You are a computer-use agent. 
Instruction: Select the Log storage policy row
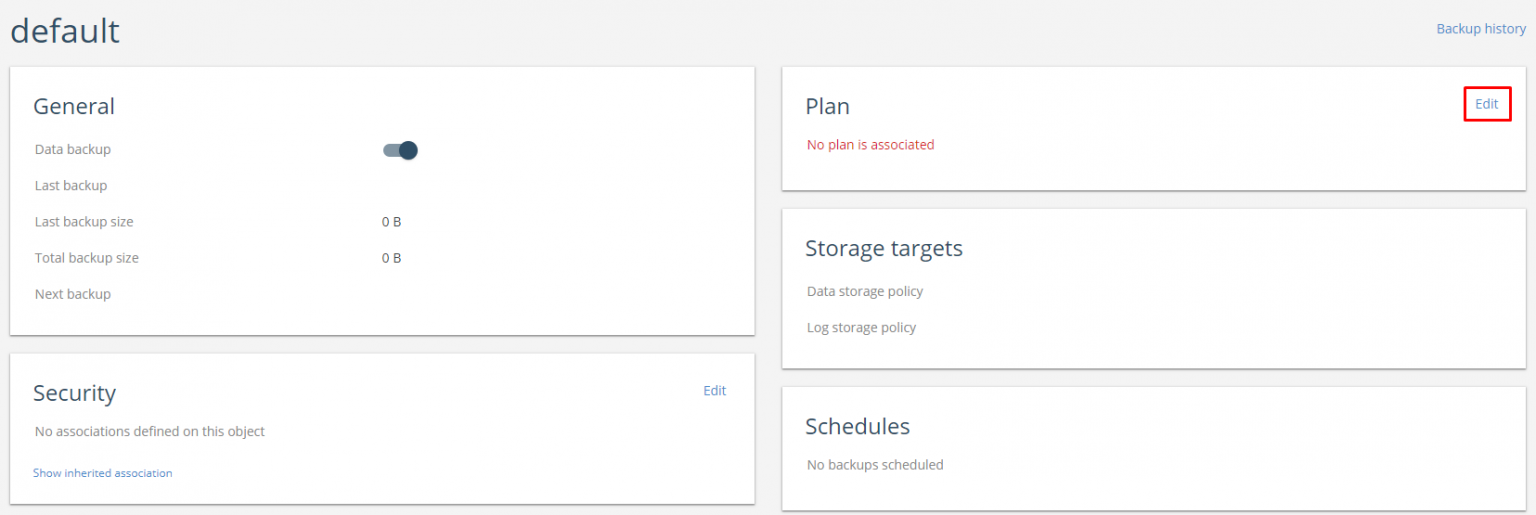[x=861, y=327]
